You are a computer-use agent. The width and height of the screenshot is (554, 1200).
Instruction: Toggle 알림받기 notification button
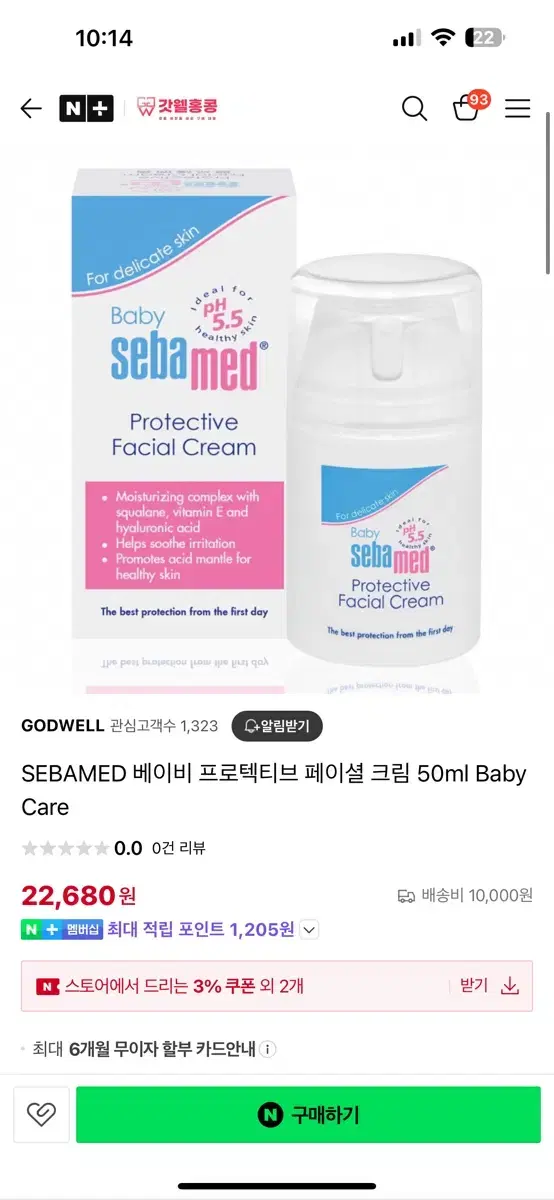[x=277, y=726]
